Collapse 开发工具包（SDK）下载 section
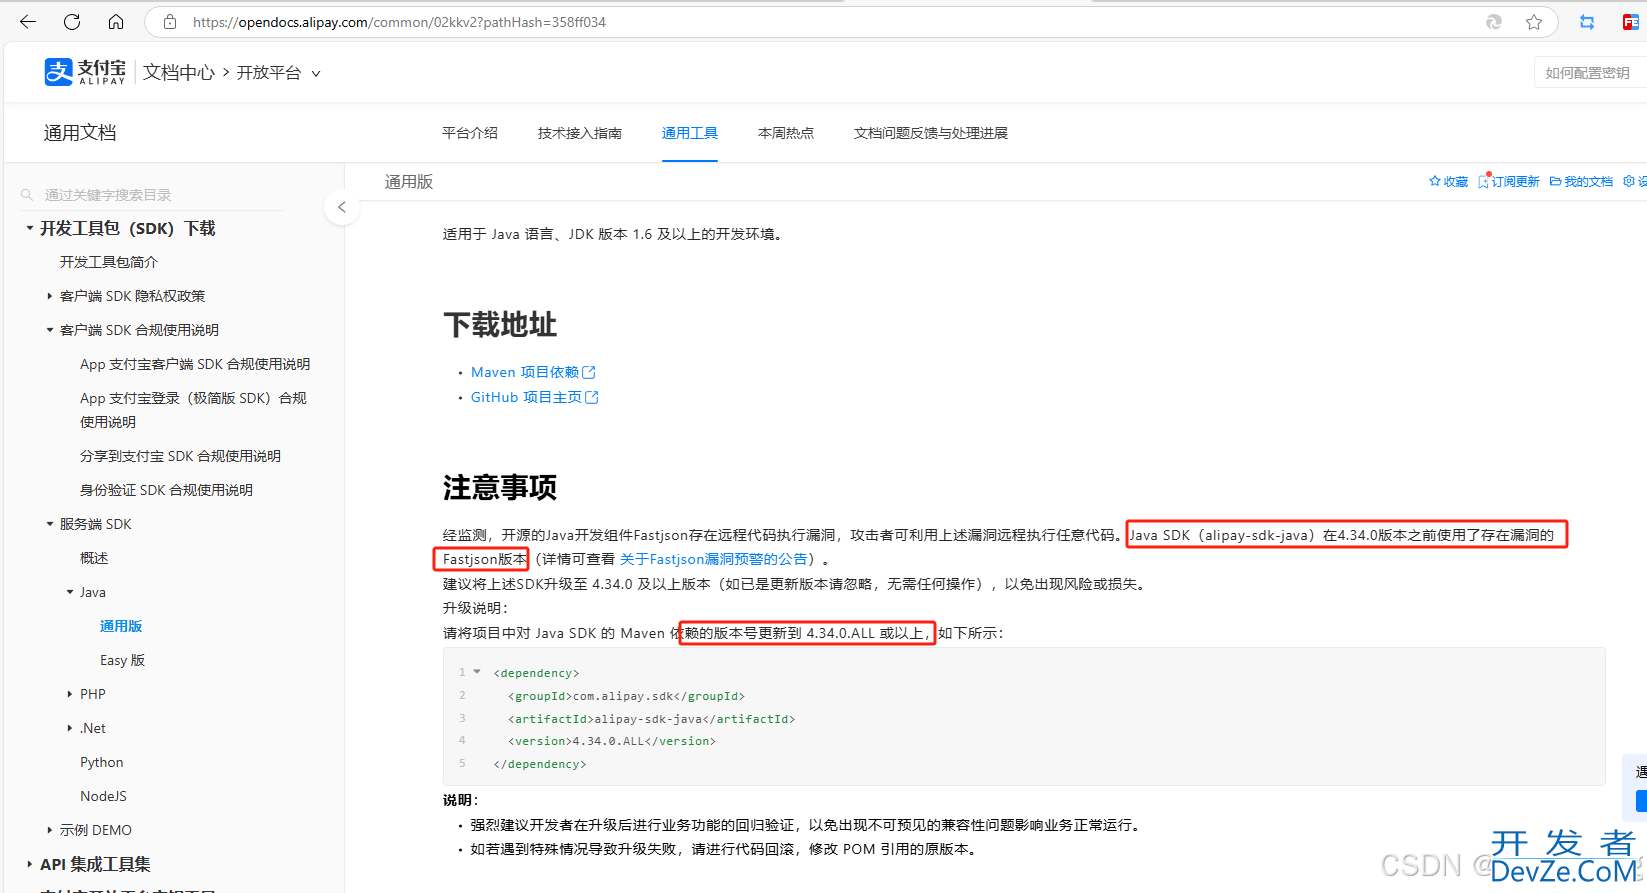Viewport: 1647px width, 893px height. click(30, 228)
